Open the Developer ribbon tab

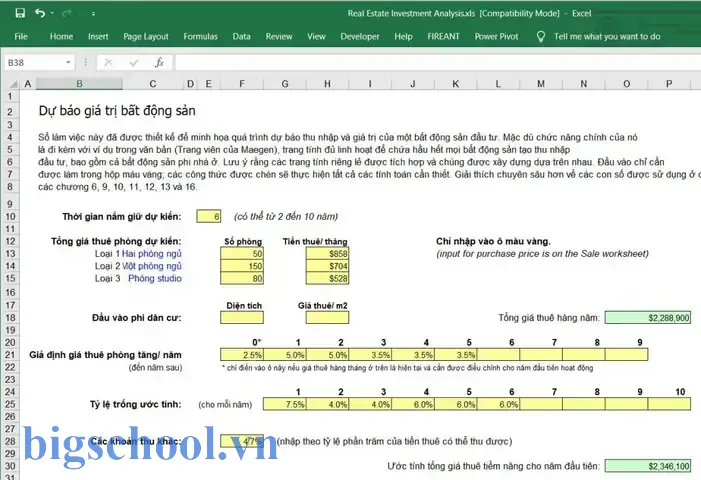359,37
